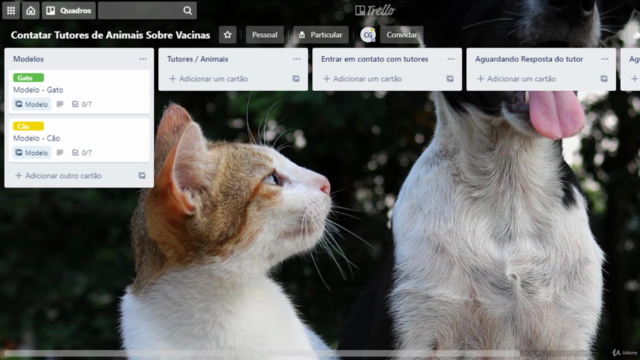Click board title Contatar Tutores de Animais
Screen dimensions: 640x360
pos(110,35)
